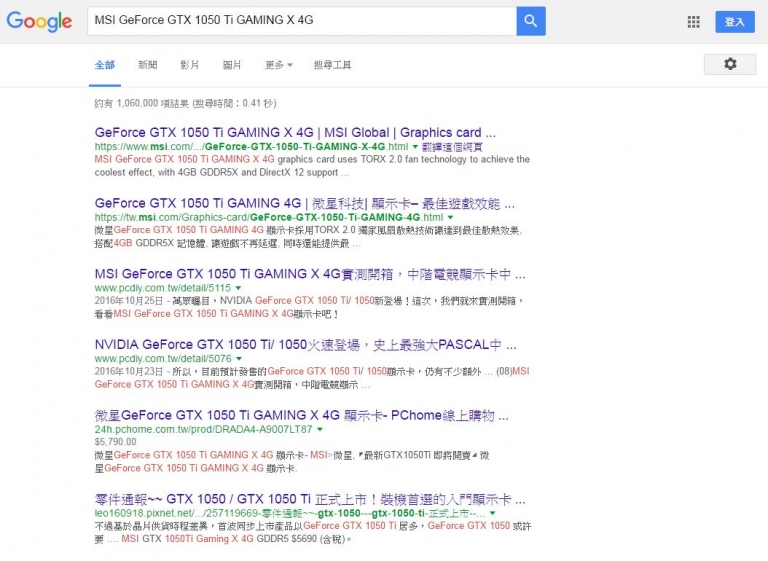768x561 pixels.
Task: Expand the arrow beside the pcdiy detail/5115 URL
Action: (238, 288)
